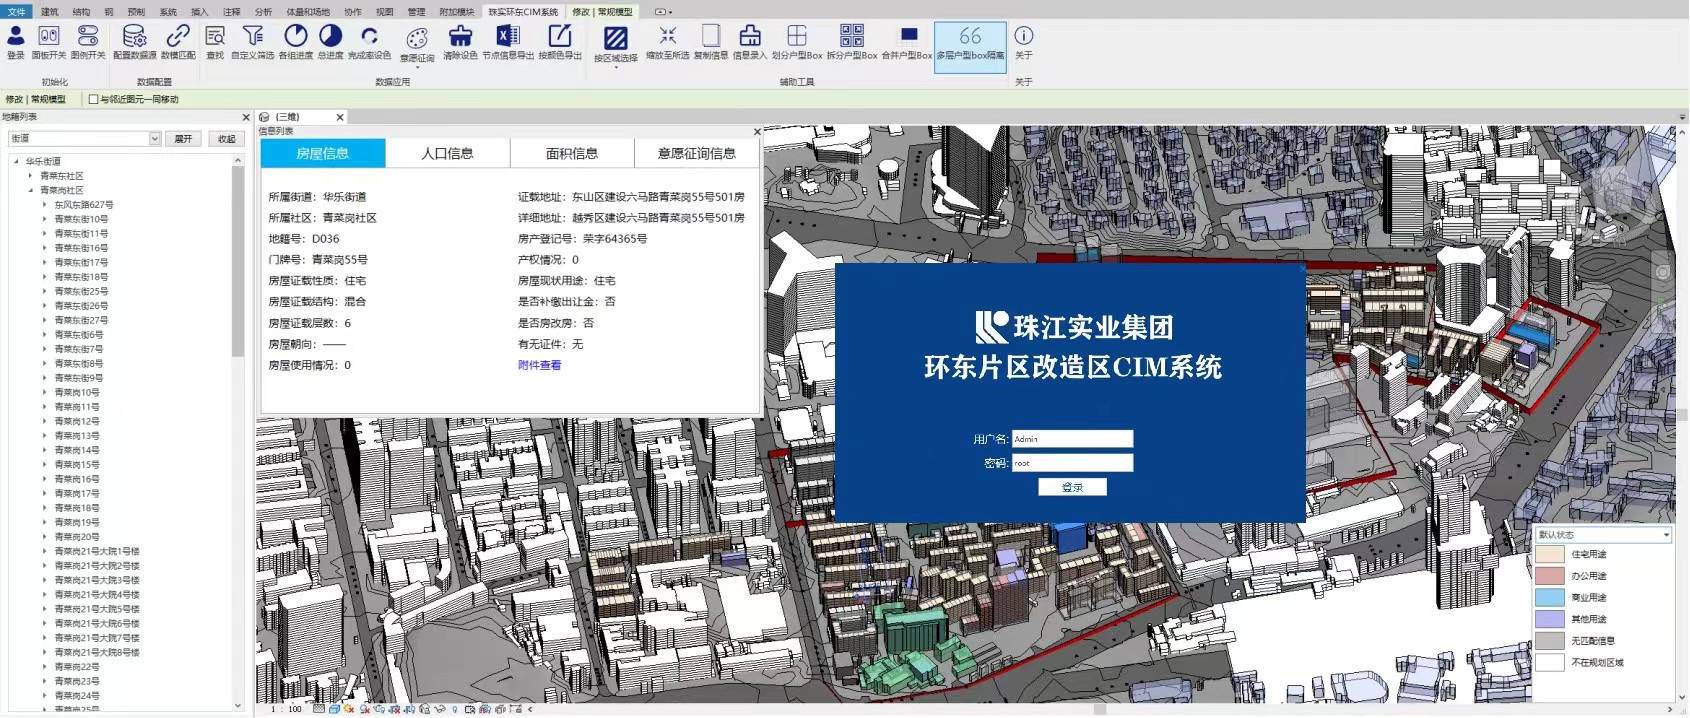The height and width of the screenshot is (718, 1690).
Task: Close the 信息列表 panel
Action: tap(757, 131)
